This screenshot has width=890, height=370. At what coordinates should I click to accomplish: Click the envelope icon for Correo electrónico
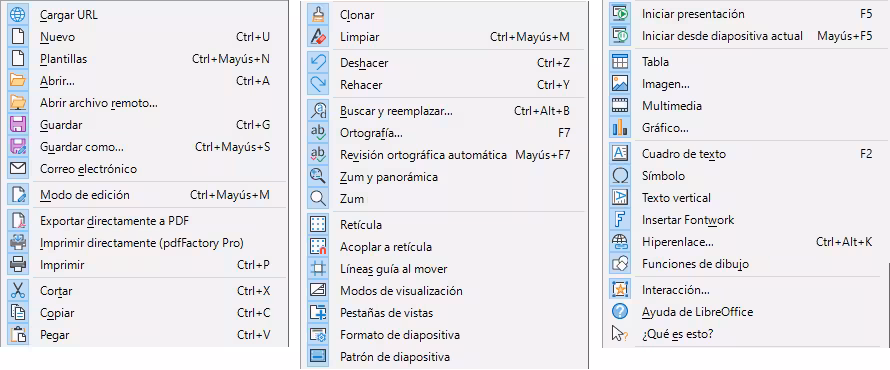pos(18,169)
